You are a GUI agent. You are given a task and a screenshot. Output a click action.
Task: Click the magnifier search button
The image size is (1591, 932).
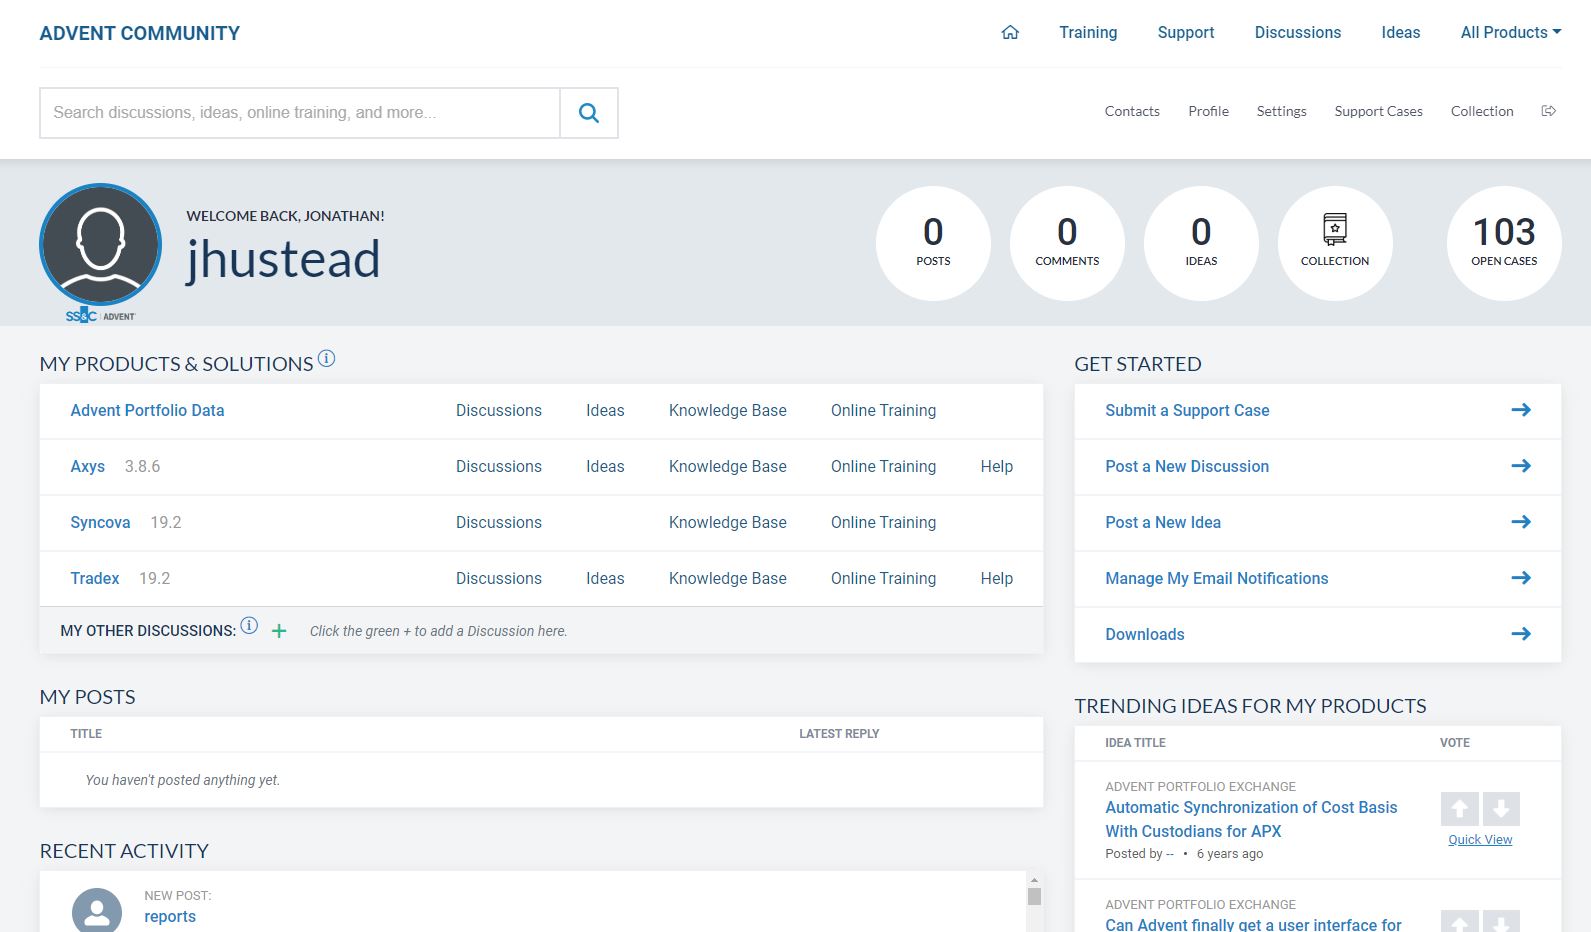click(589, 113)
